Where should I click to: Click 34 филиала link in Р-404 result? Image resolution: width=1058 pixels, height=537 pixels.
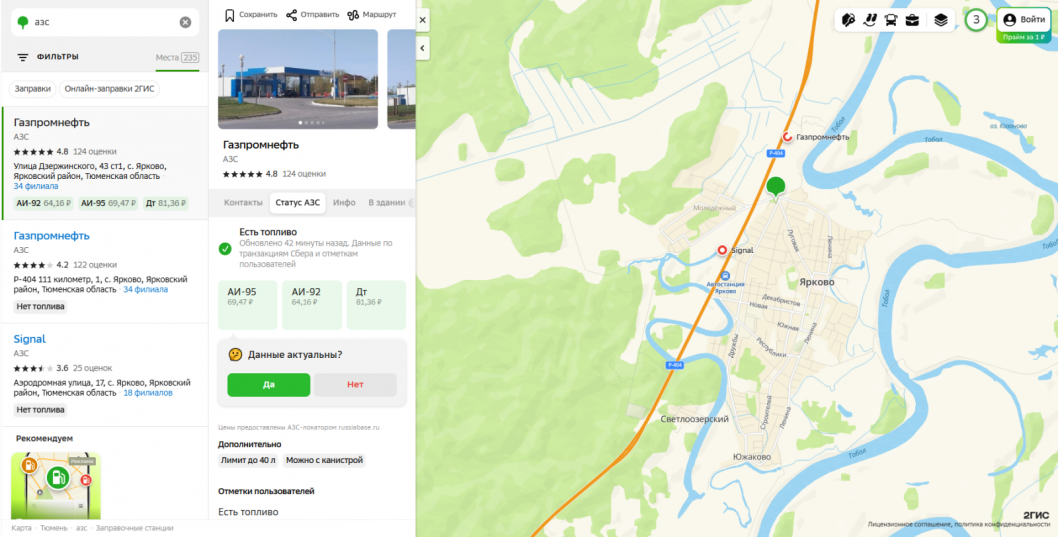click(145, 289)
